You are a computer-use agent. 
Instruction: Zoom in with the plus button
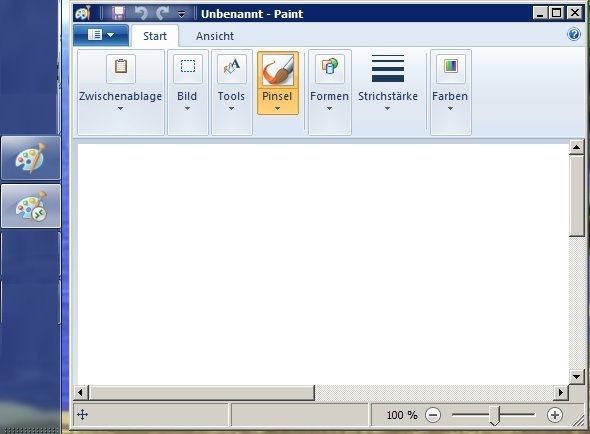click(x=554, y=415)
